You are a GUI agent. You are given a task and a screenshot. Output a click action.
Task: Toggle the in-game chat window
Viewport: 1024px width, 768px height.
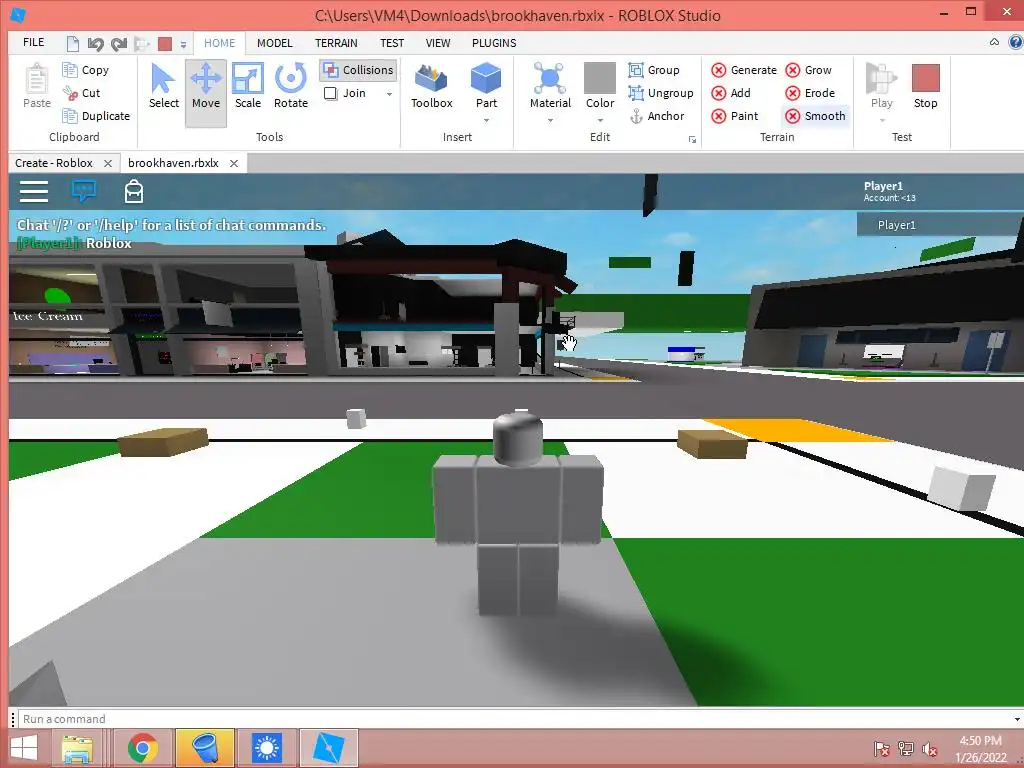pos(84,191)
